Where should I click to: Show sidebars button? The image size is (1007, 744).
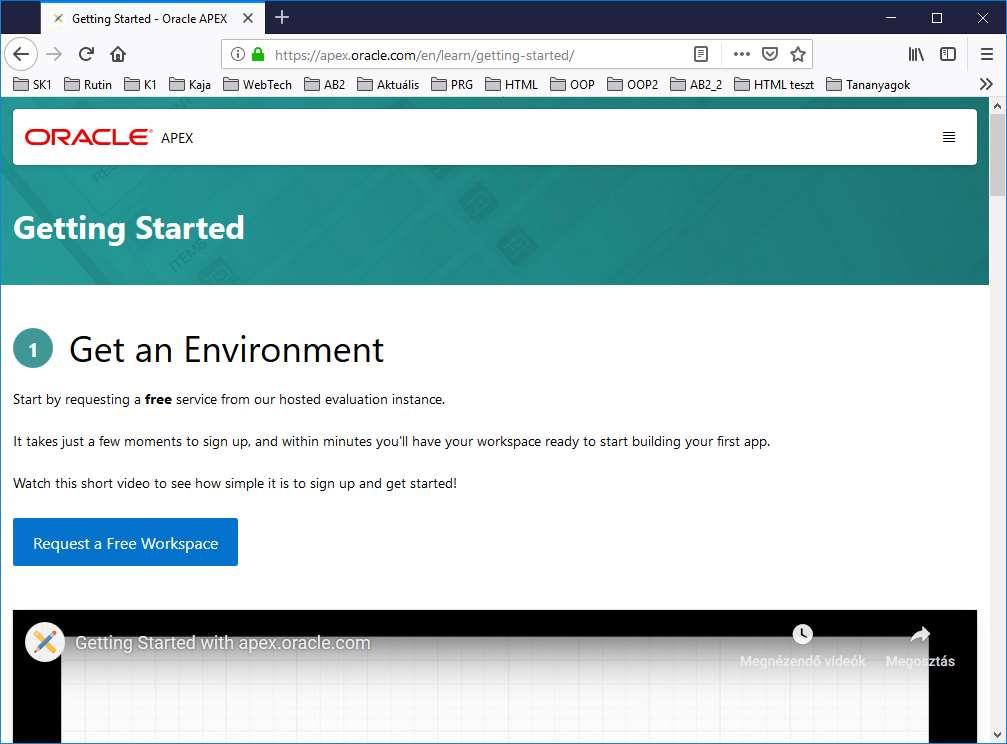[948, 55]
